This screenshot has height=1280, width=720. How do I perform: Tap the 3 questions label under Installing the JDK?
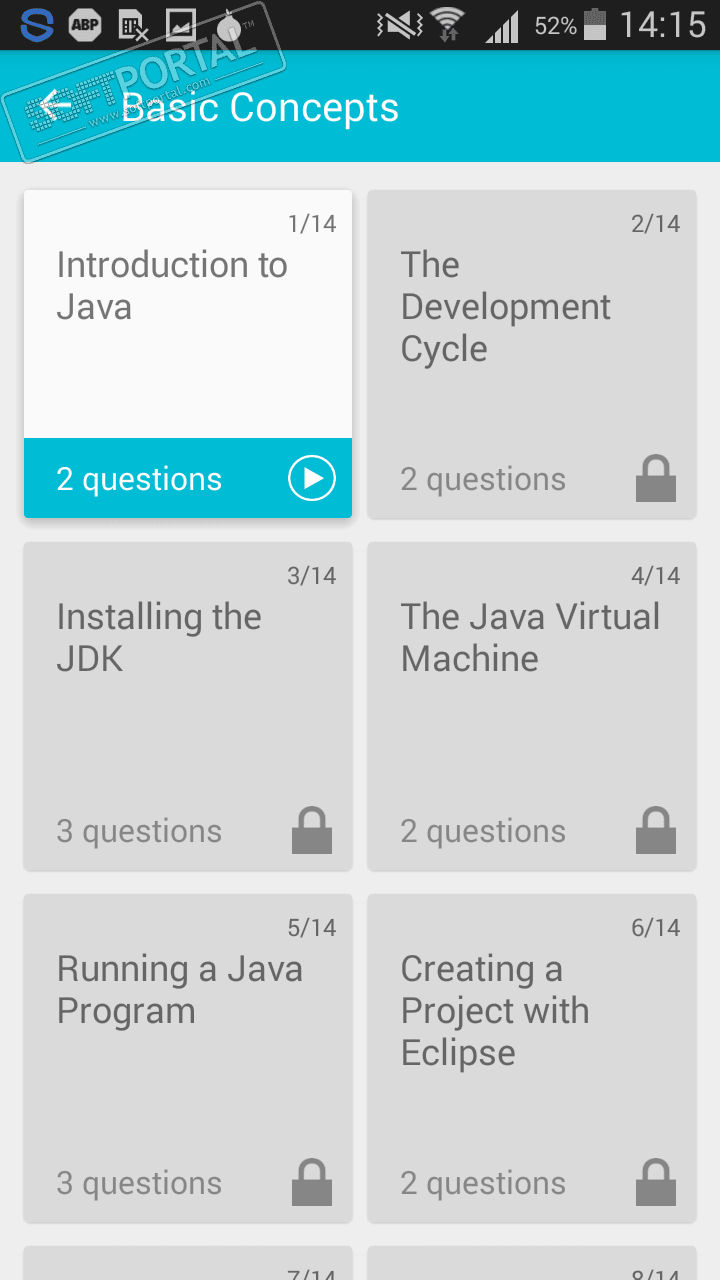tap(139, 831)
